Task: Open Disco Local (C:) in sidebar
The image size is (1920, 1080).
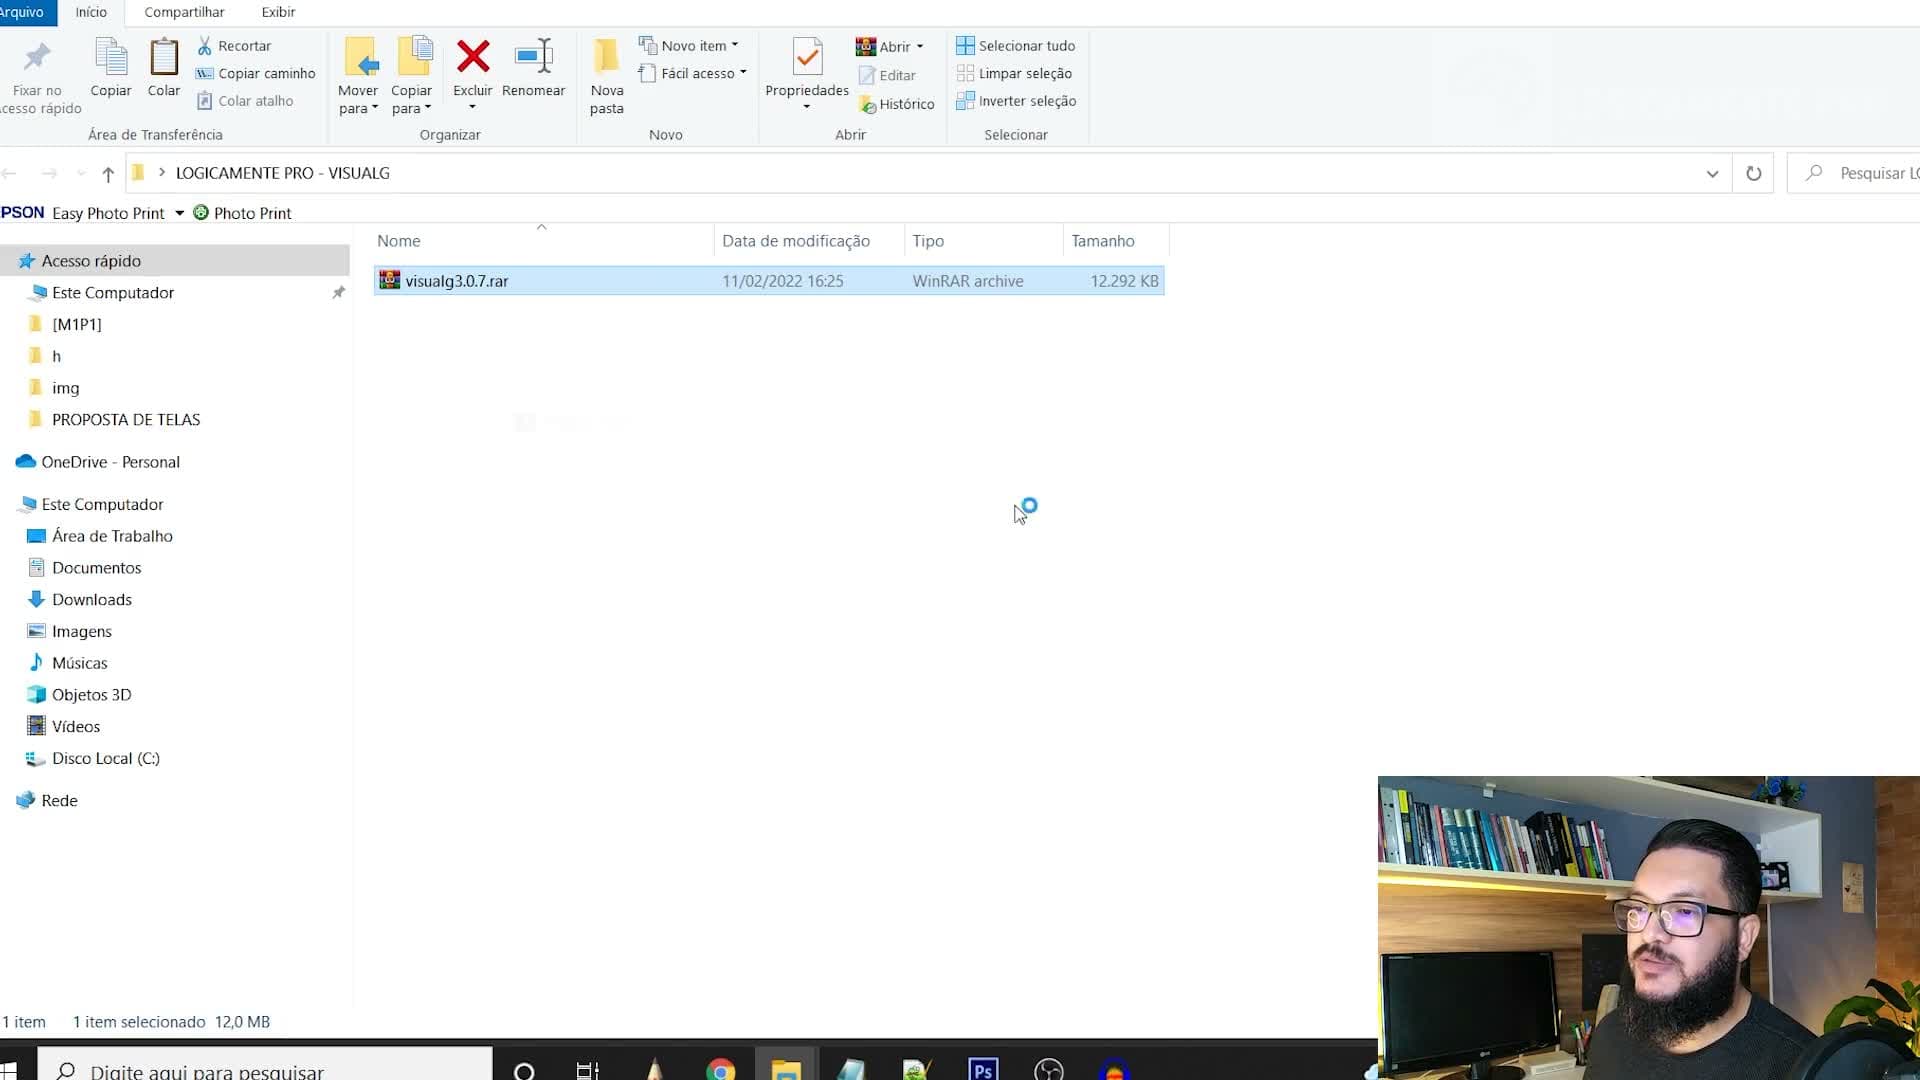Action: pyautogui.click(x=105, y=759)
